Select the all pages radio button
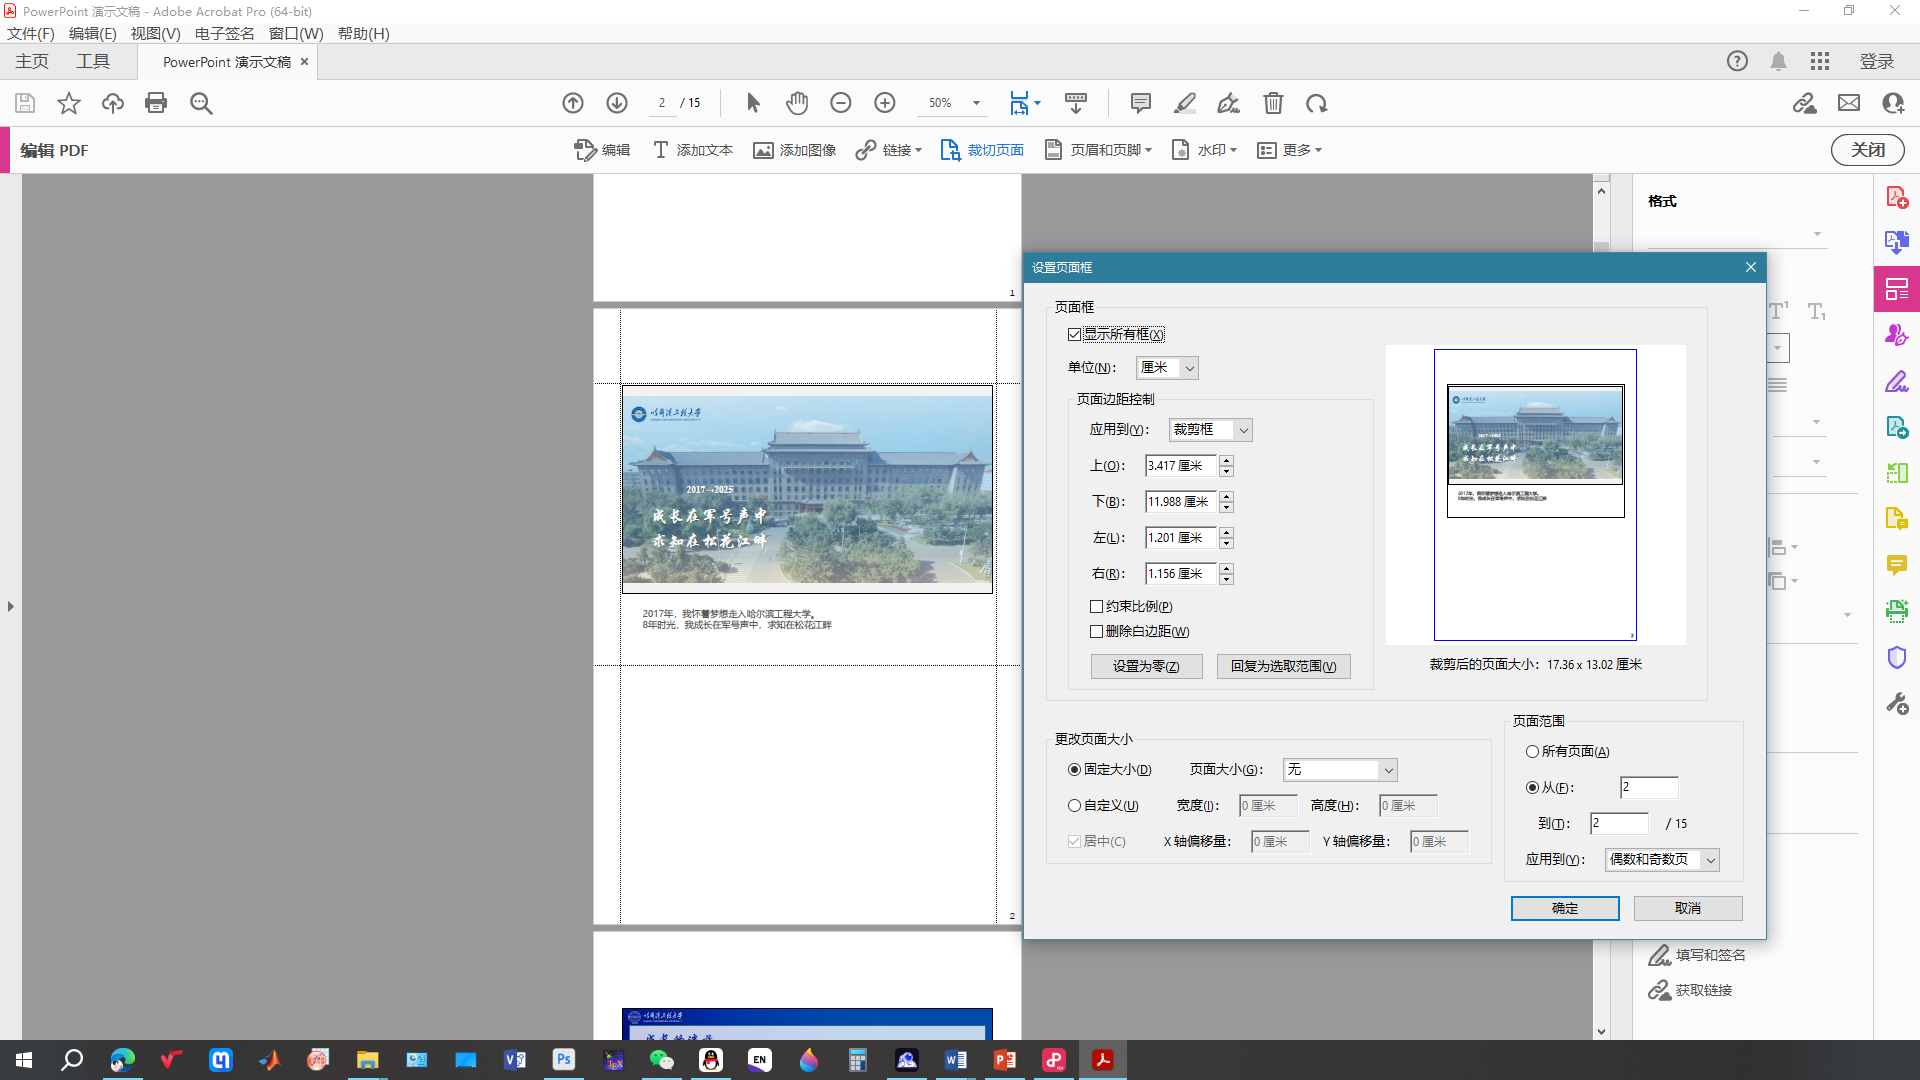This screenshot has height=1080, width=1920. 1532,752
